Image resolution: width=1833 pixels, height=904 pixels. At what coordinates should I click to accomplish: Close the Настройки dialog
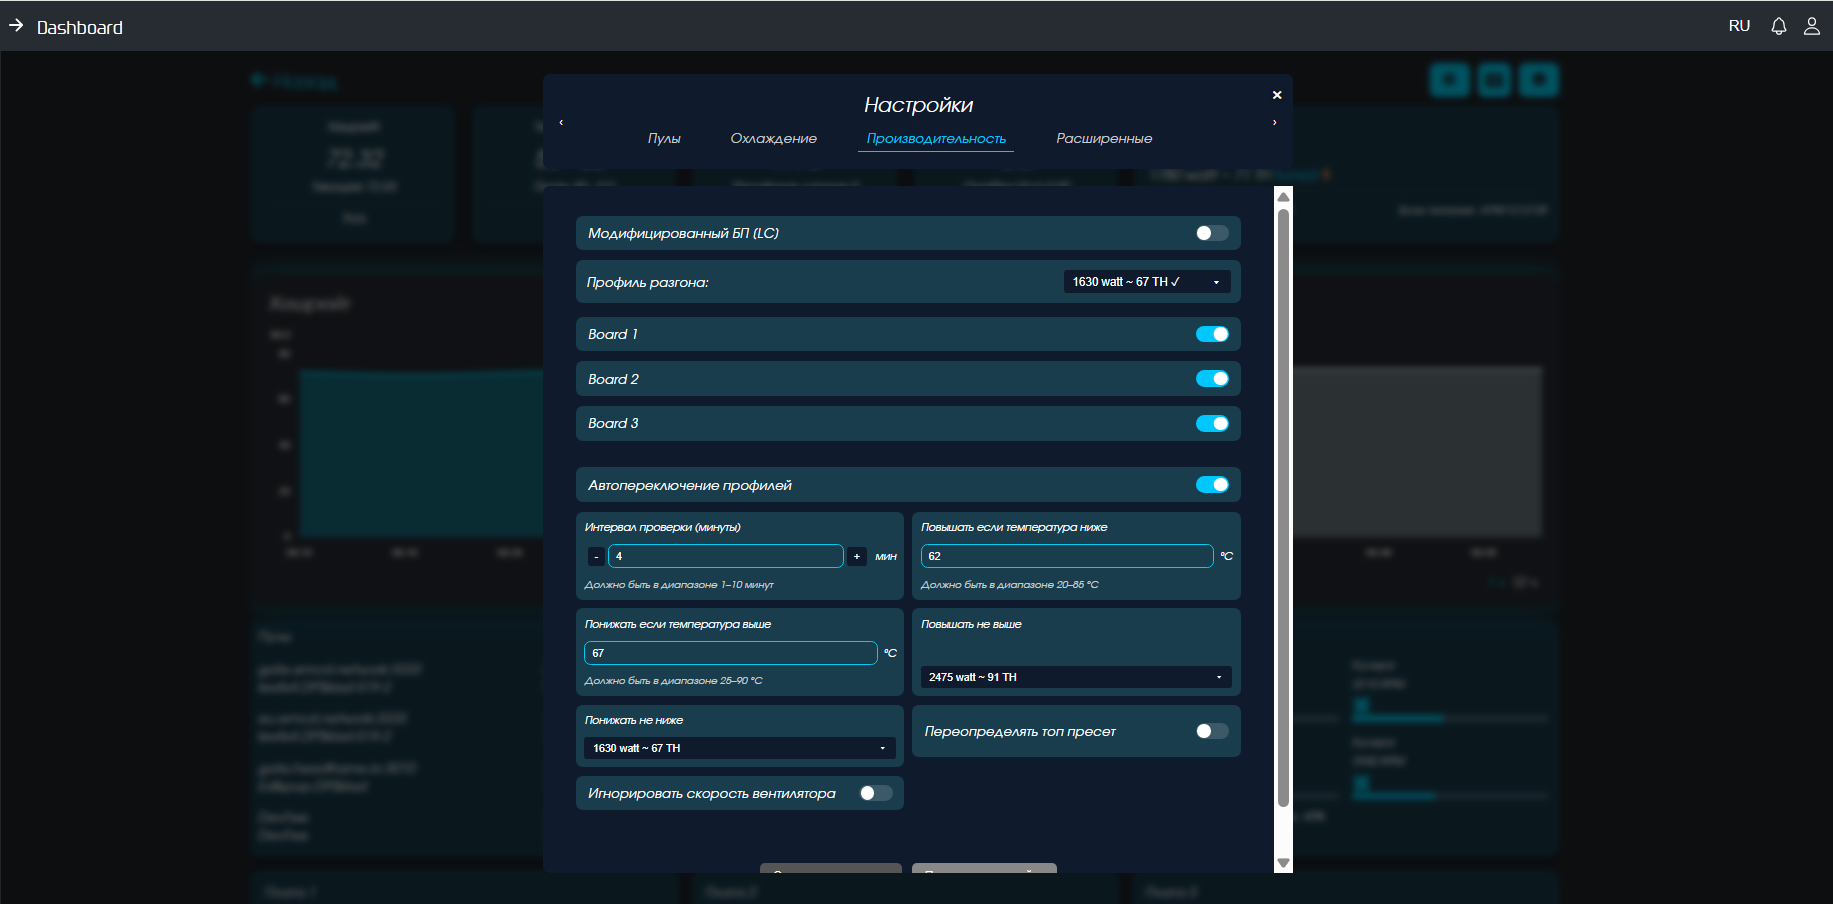click(1277, 95)
